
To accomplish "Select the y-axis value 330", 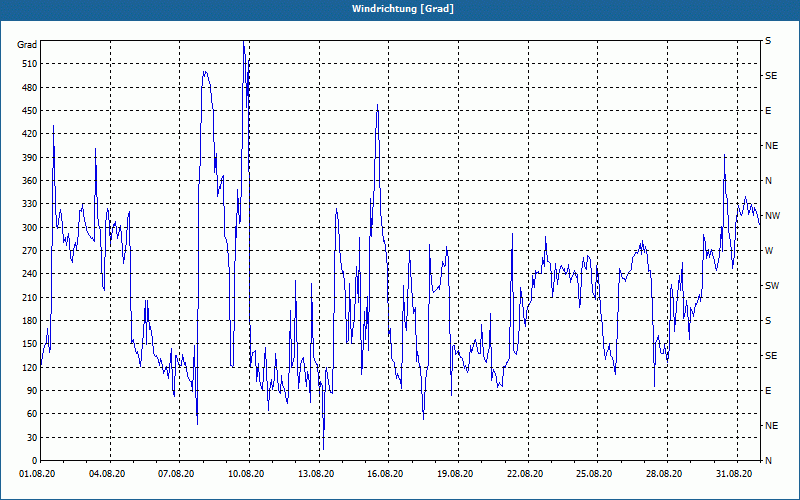I will pyautogui.click(x=30, y=204).
